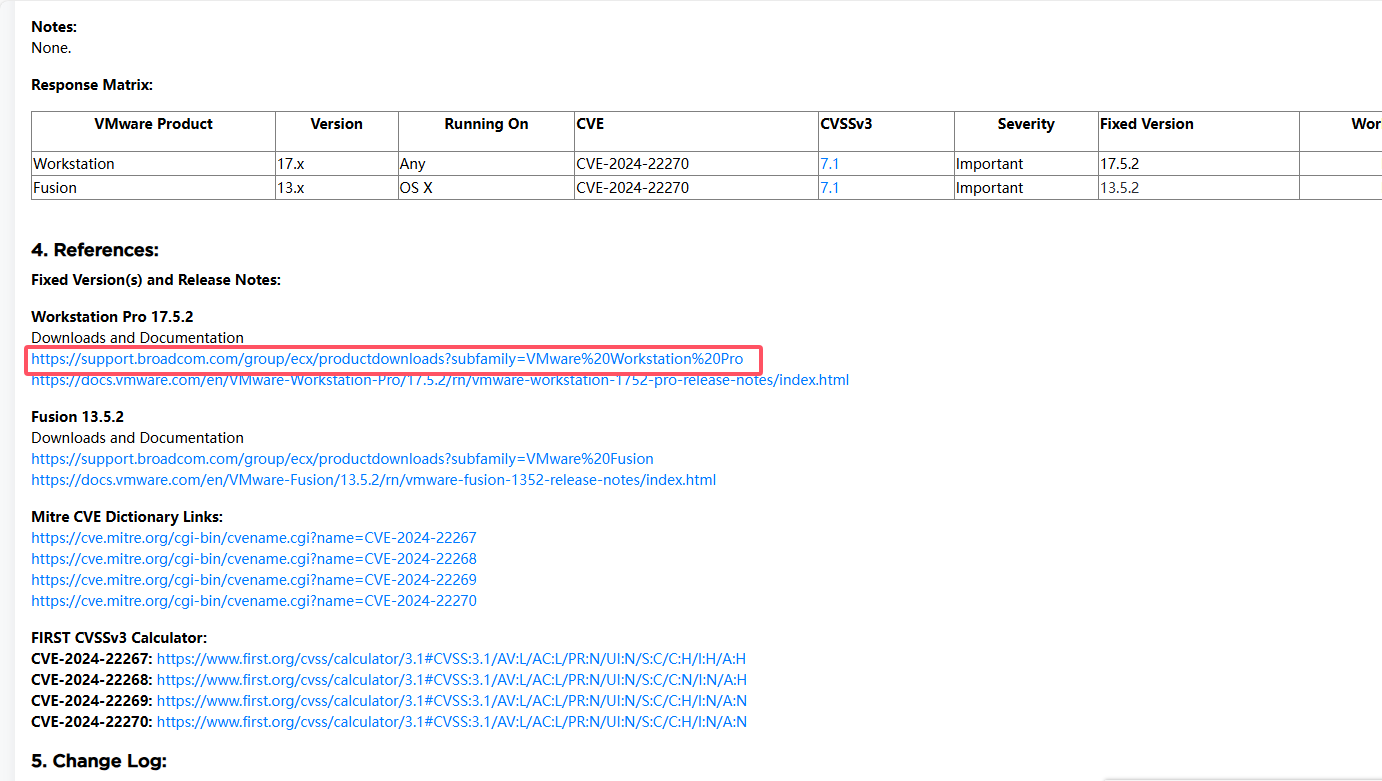
Task: Click the 'Any' Running On cell
Action: click(486, 164)
